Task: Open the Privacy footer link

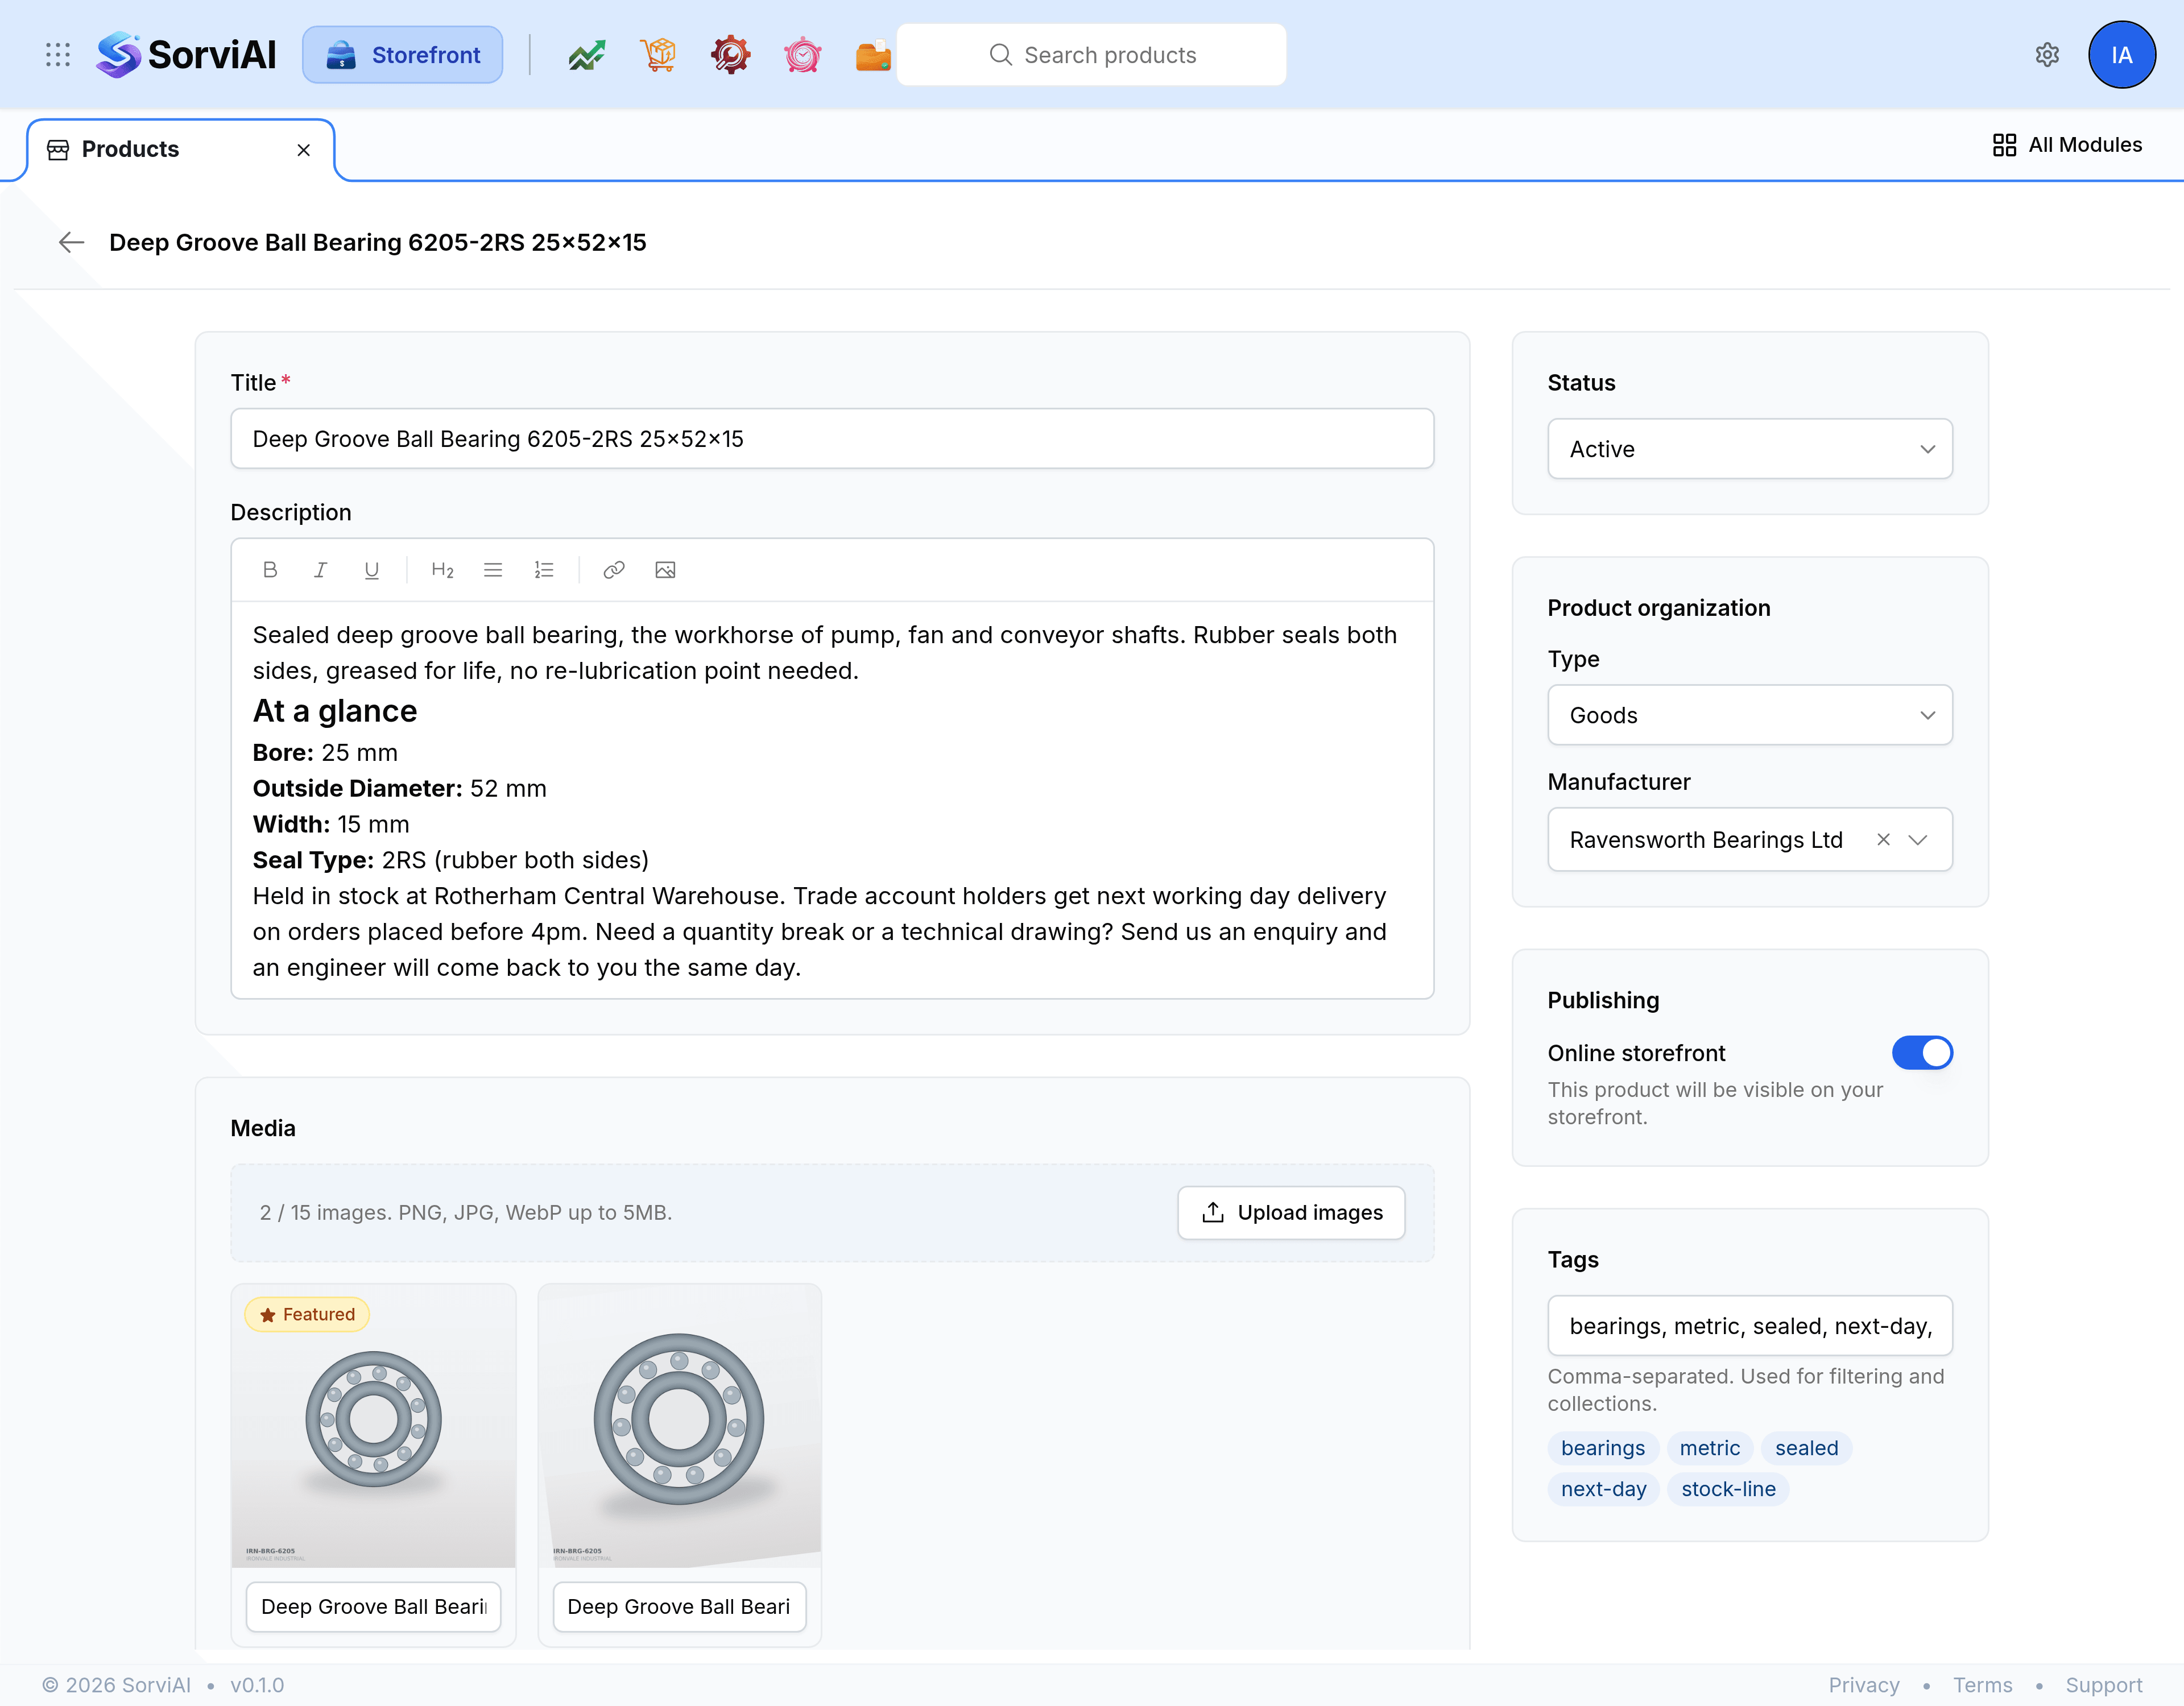Action: (x=1863, y=1685)
